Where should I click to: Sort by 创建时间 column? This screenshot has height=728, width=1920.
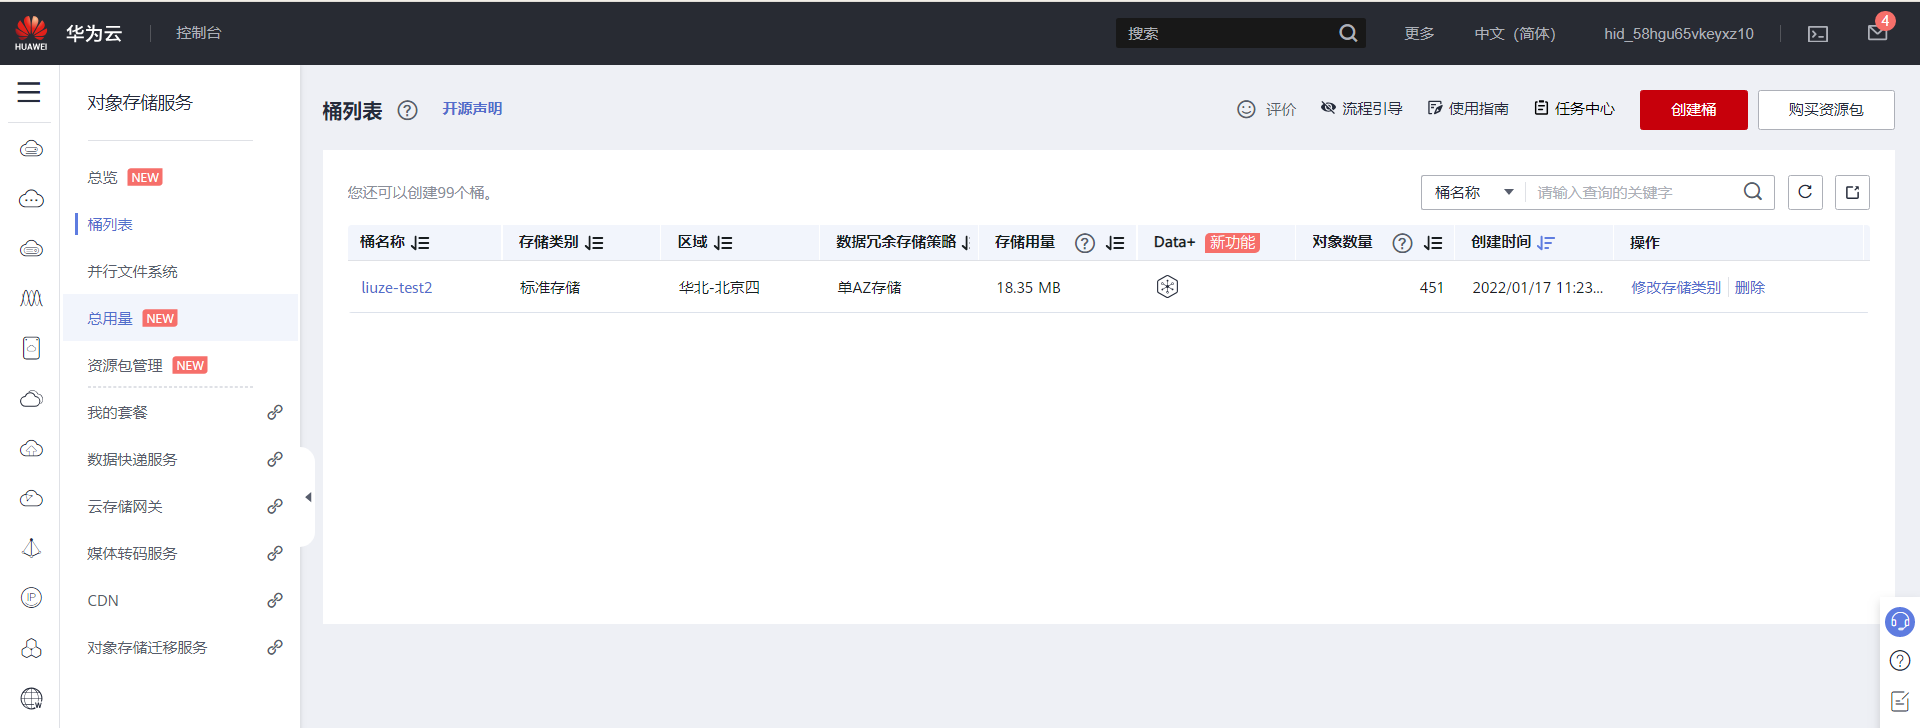1546,243
